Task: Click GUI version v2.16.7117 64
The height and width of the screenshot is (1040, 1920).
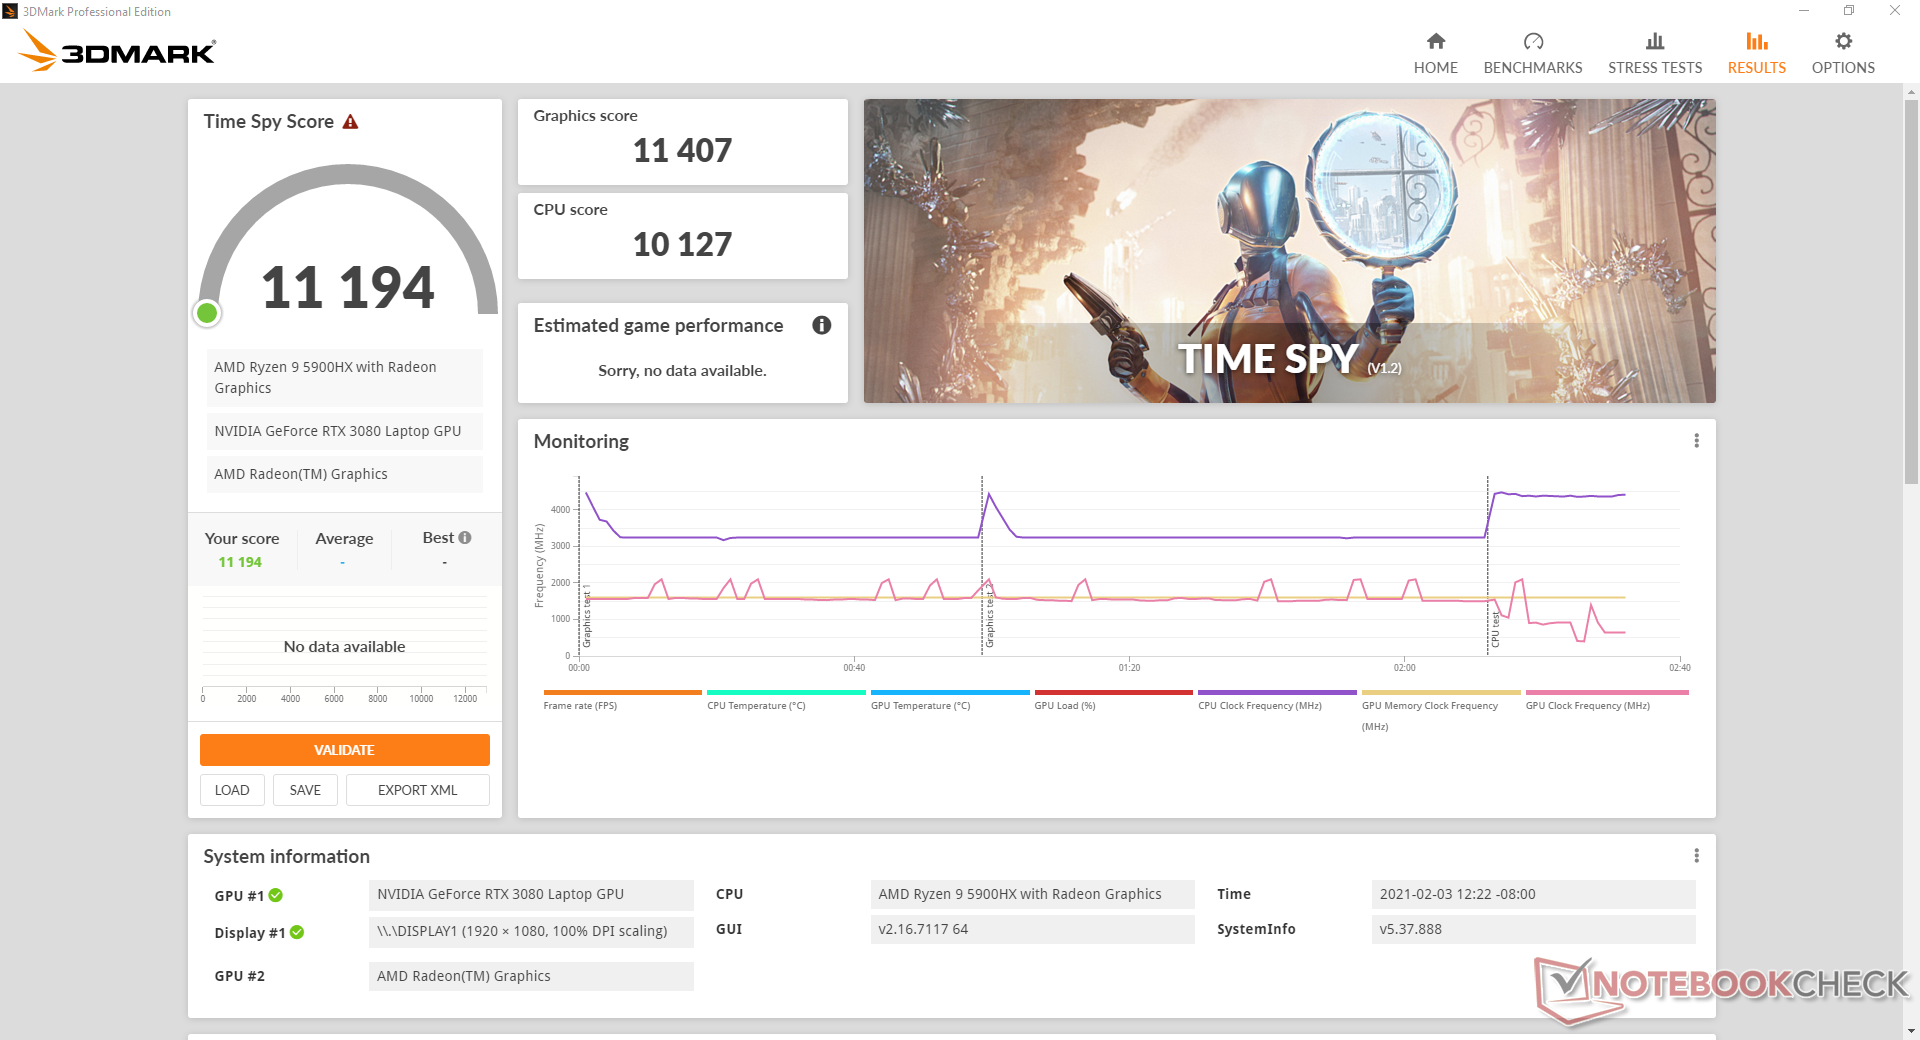Action: pyautogui.click(x=1032, y=929)
